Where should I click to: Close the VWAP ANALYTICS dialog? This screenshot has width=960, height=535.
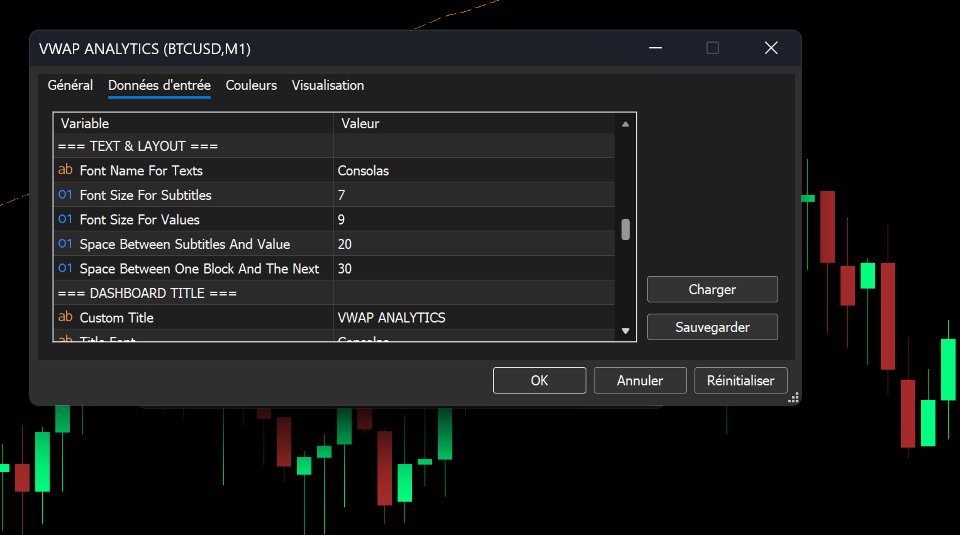[x=771, y=48]
